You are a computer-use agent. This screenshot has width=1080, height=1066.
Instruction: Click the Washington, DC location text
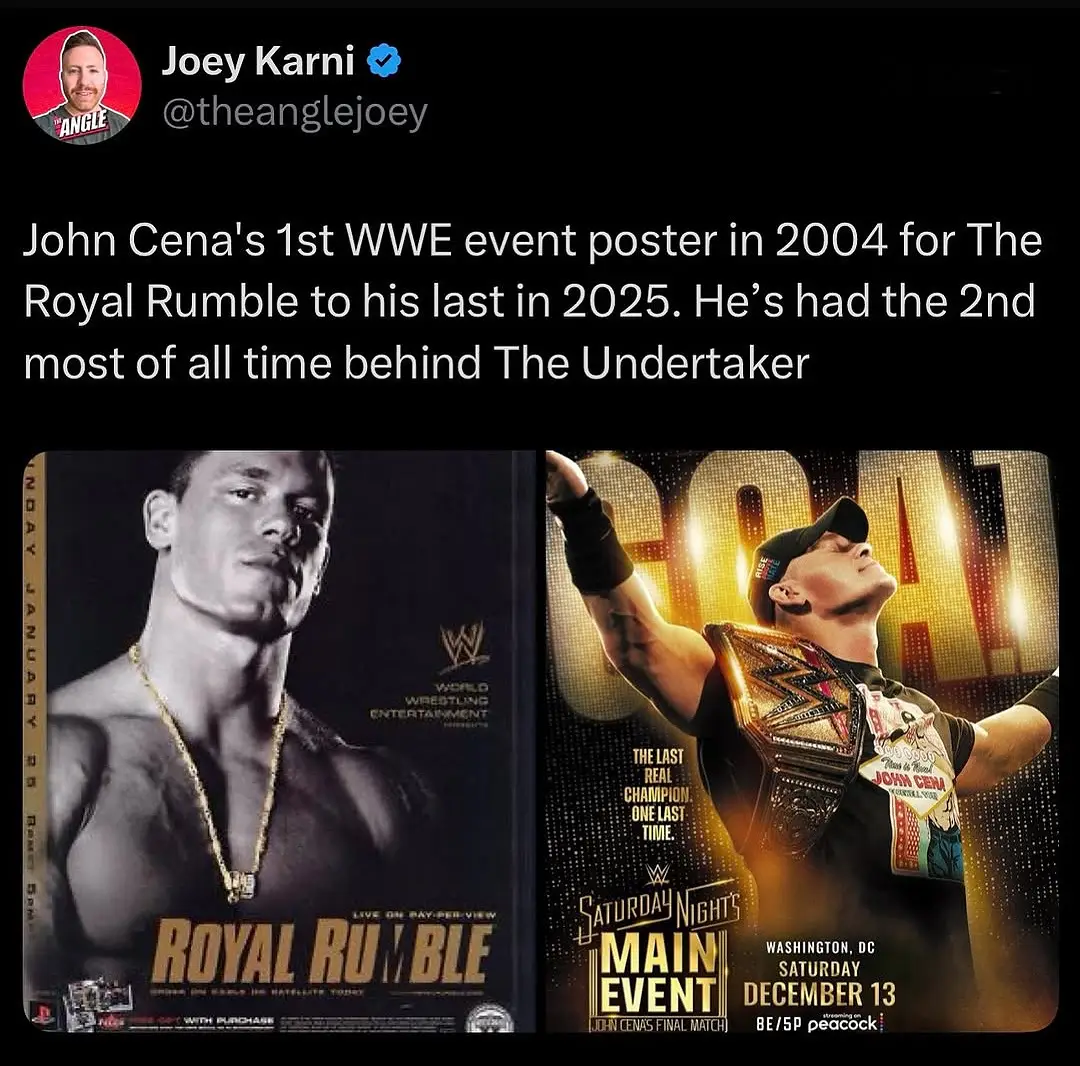click(820, 948)
